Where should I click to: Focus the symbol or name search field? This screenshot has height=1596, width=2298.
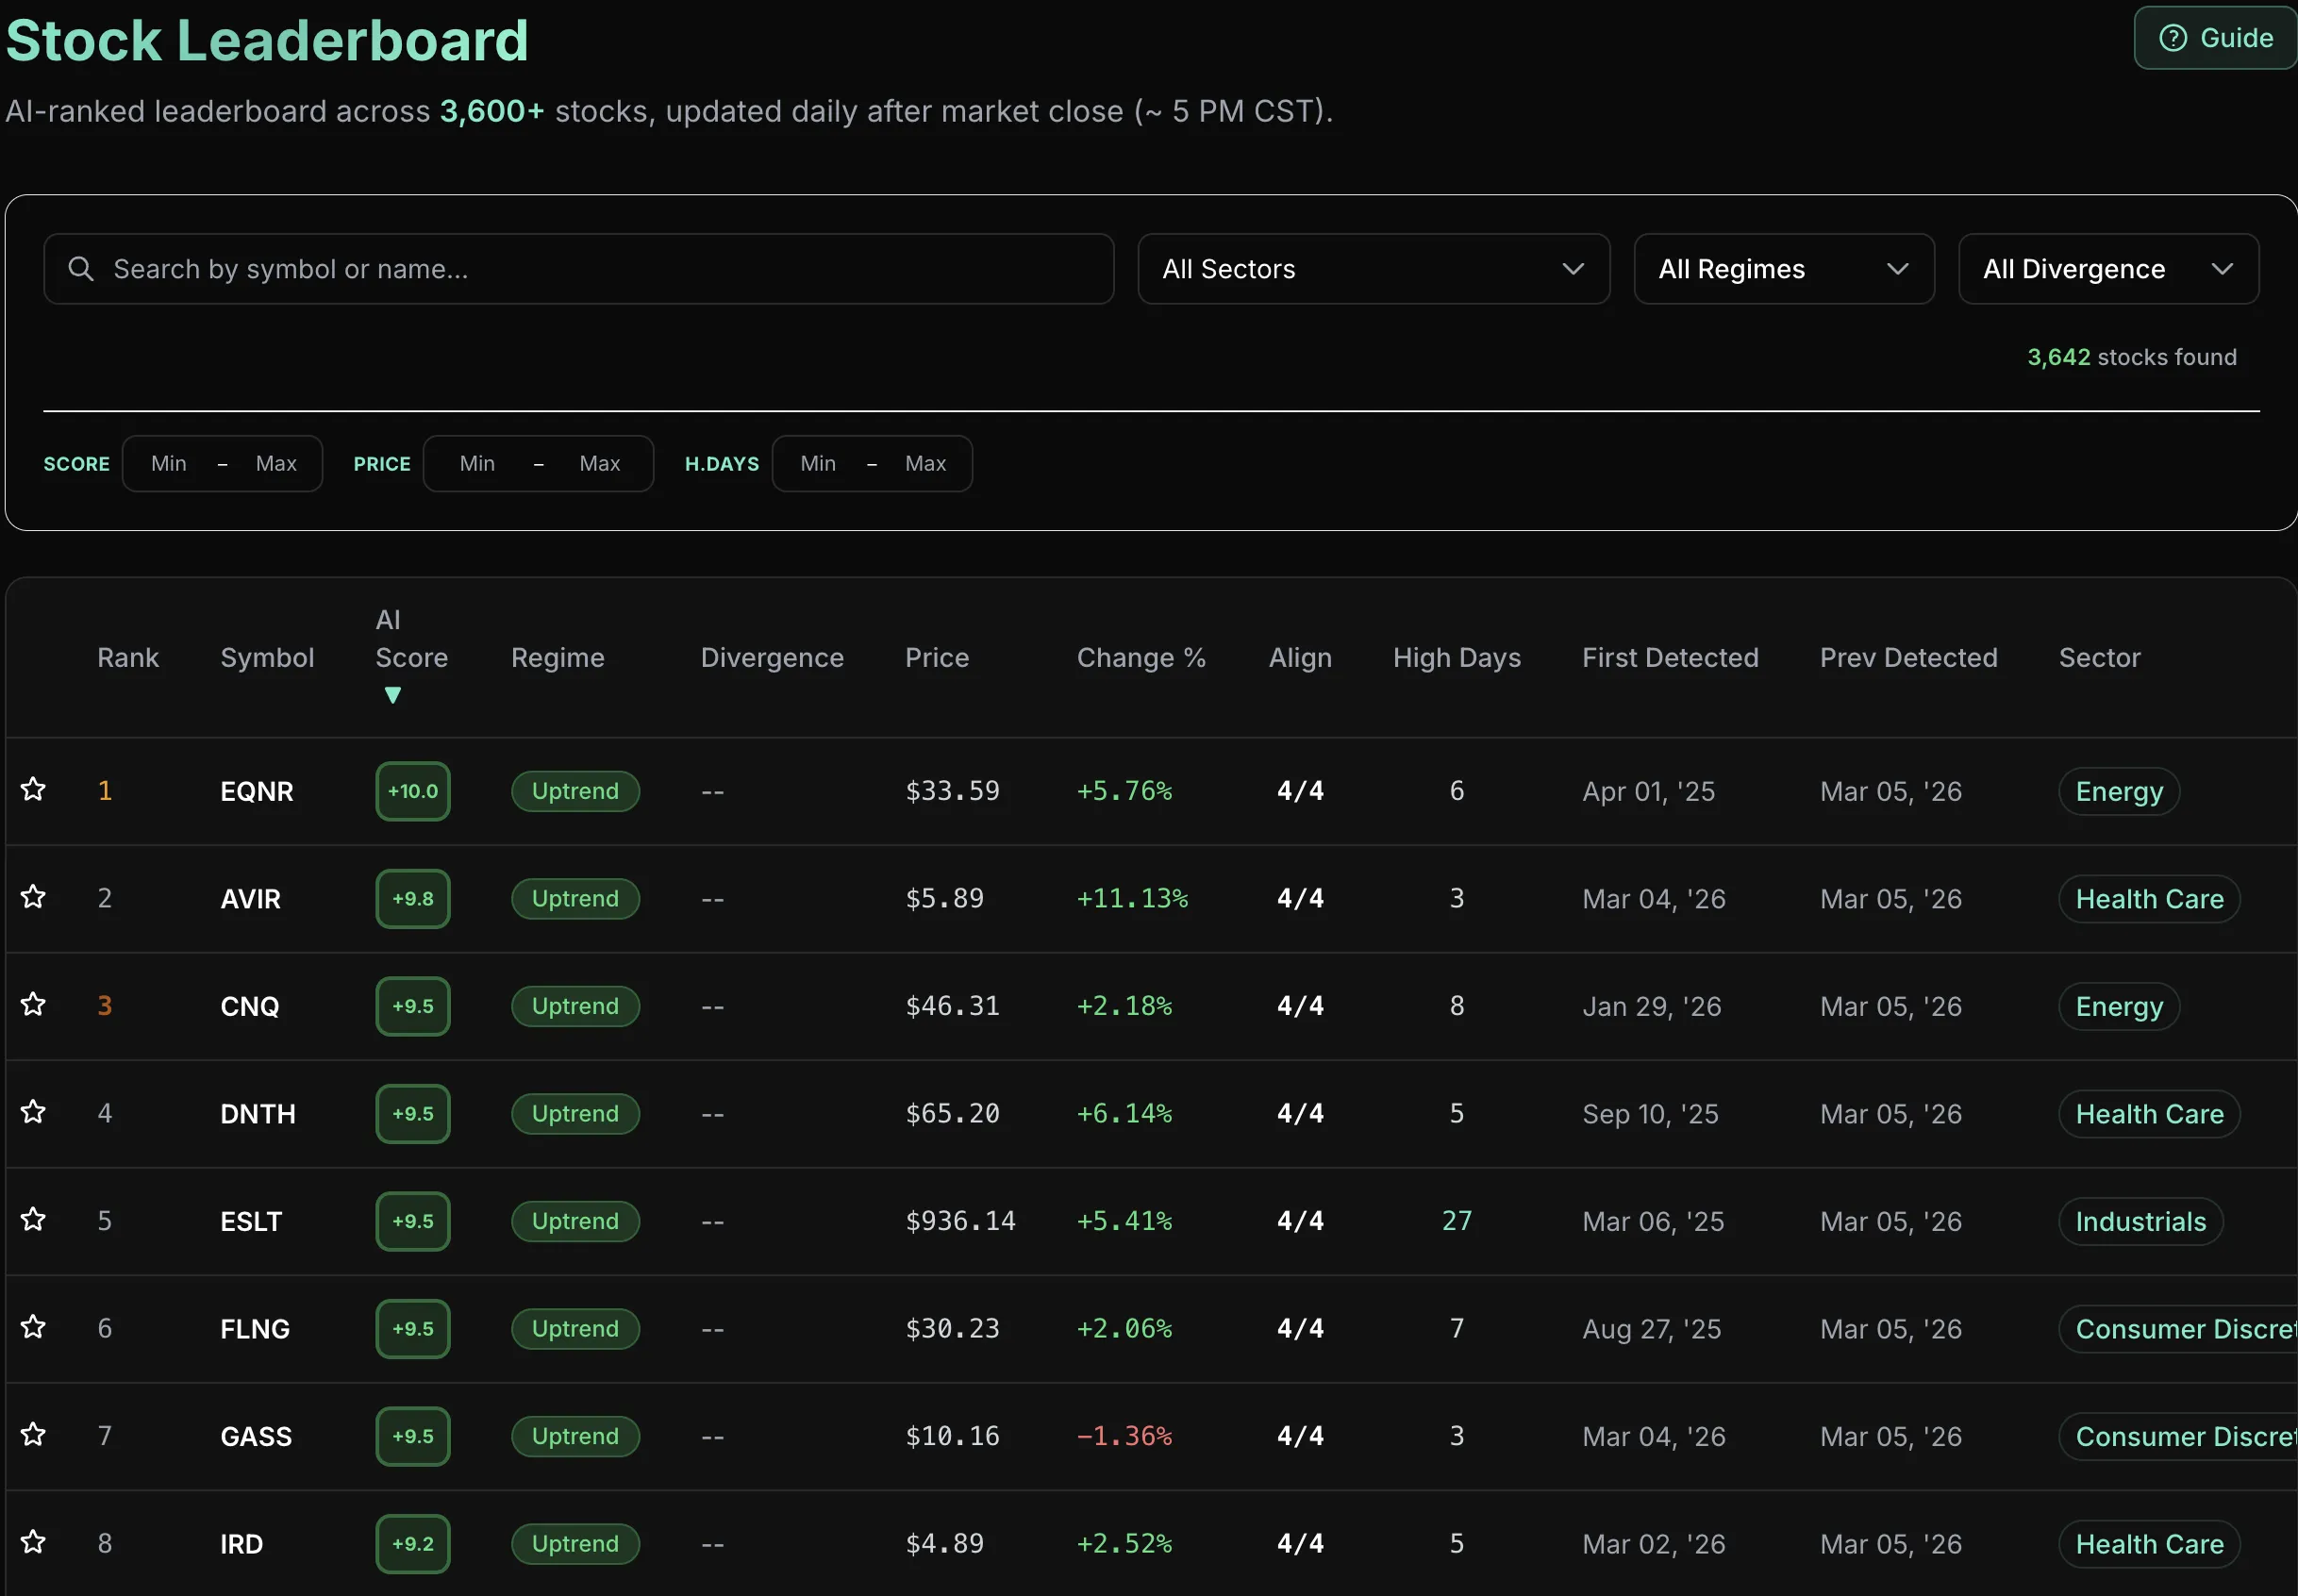tap(579, 269)
